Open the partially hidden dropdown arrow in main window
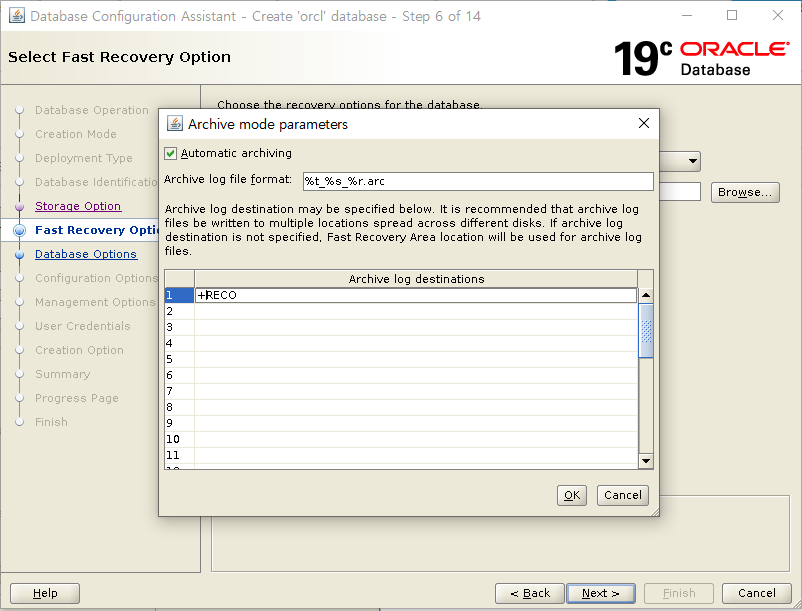 tap(693, 161)
